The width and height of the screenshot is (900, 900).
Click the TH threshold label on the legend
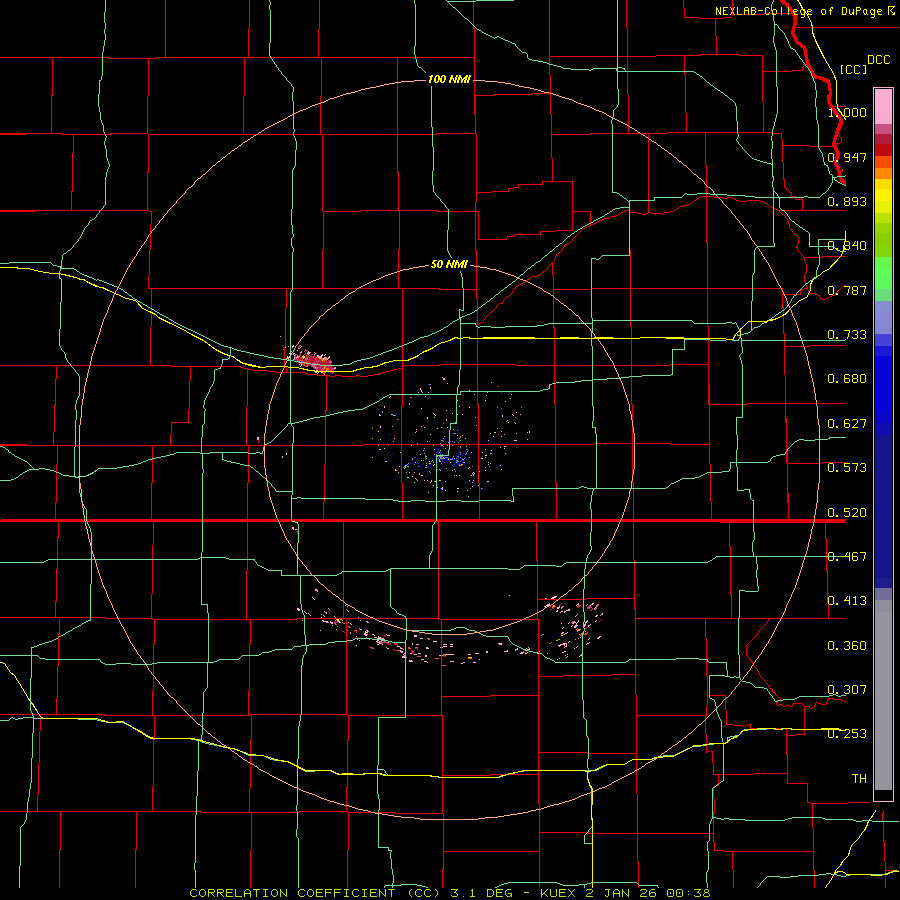tap(859, 779)
